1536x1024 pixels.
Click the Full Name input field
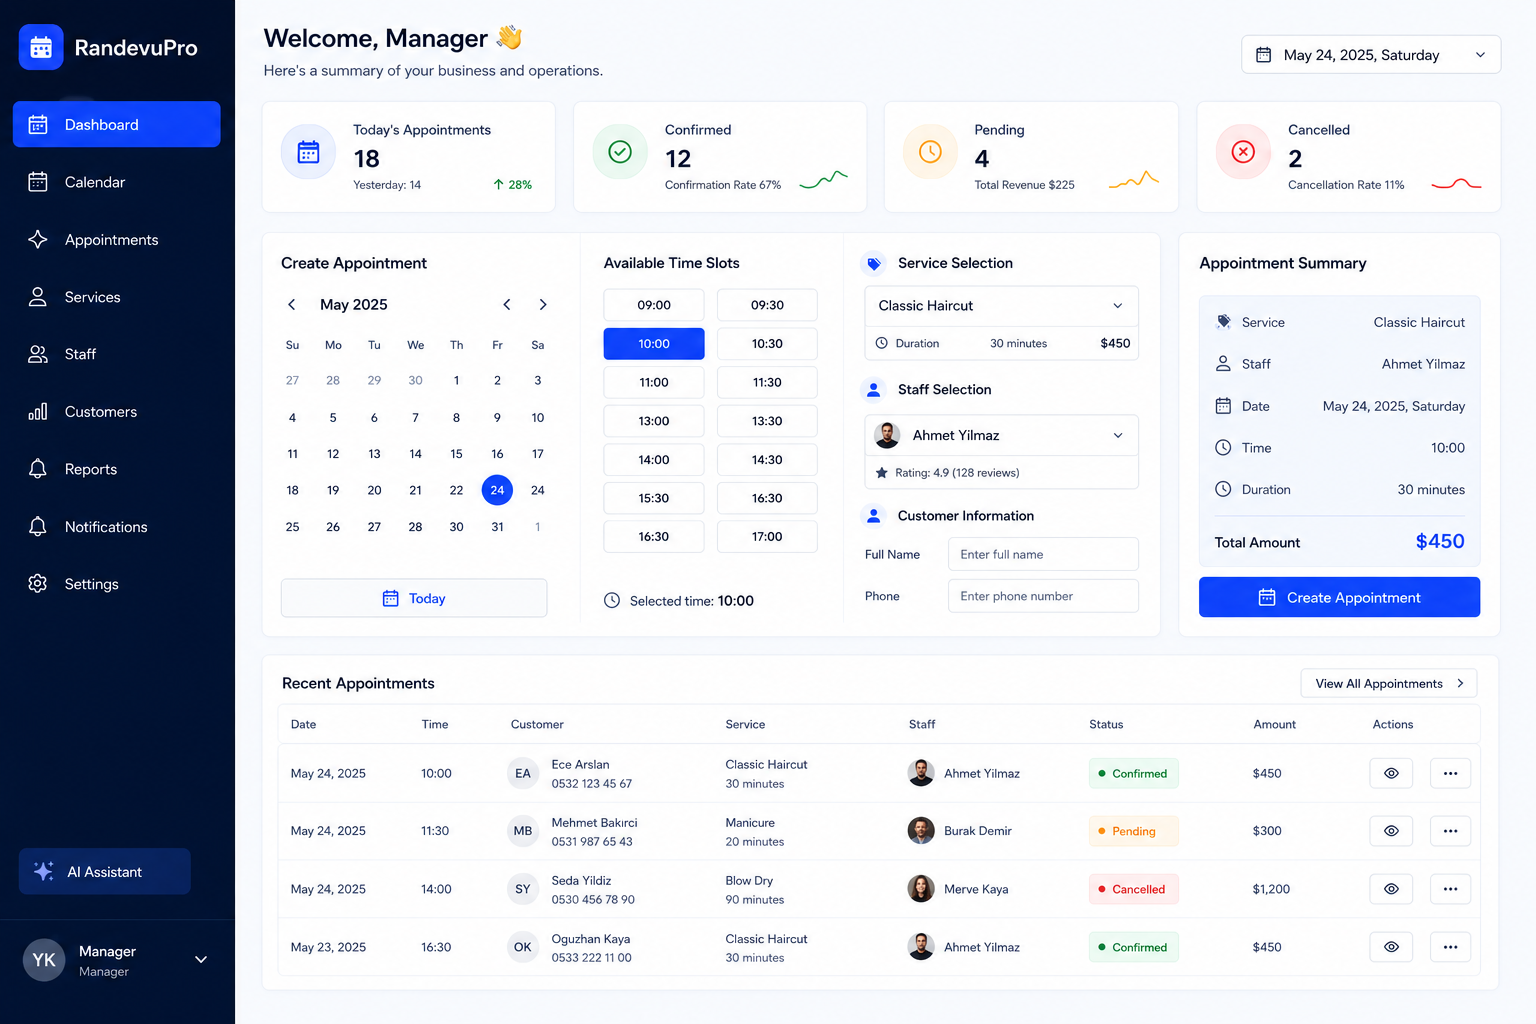(1043, 554)
